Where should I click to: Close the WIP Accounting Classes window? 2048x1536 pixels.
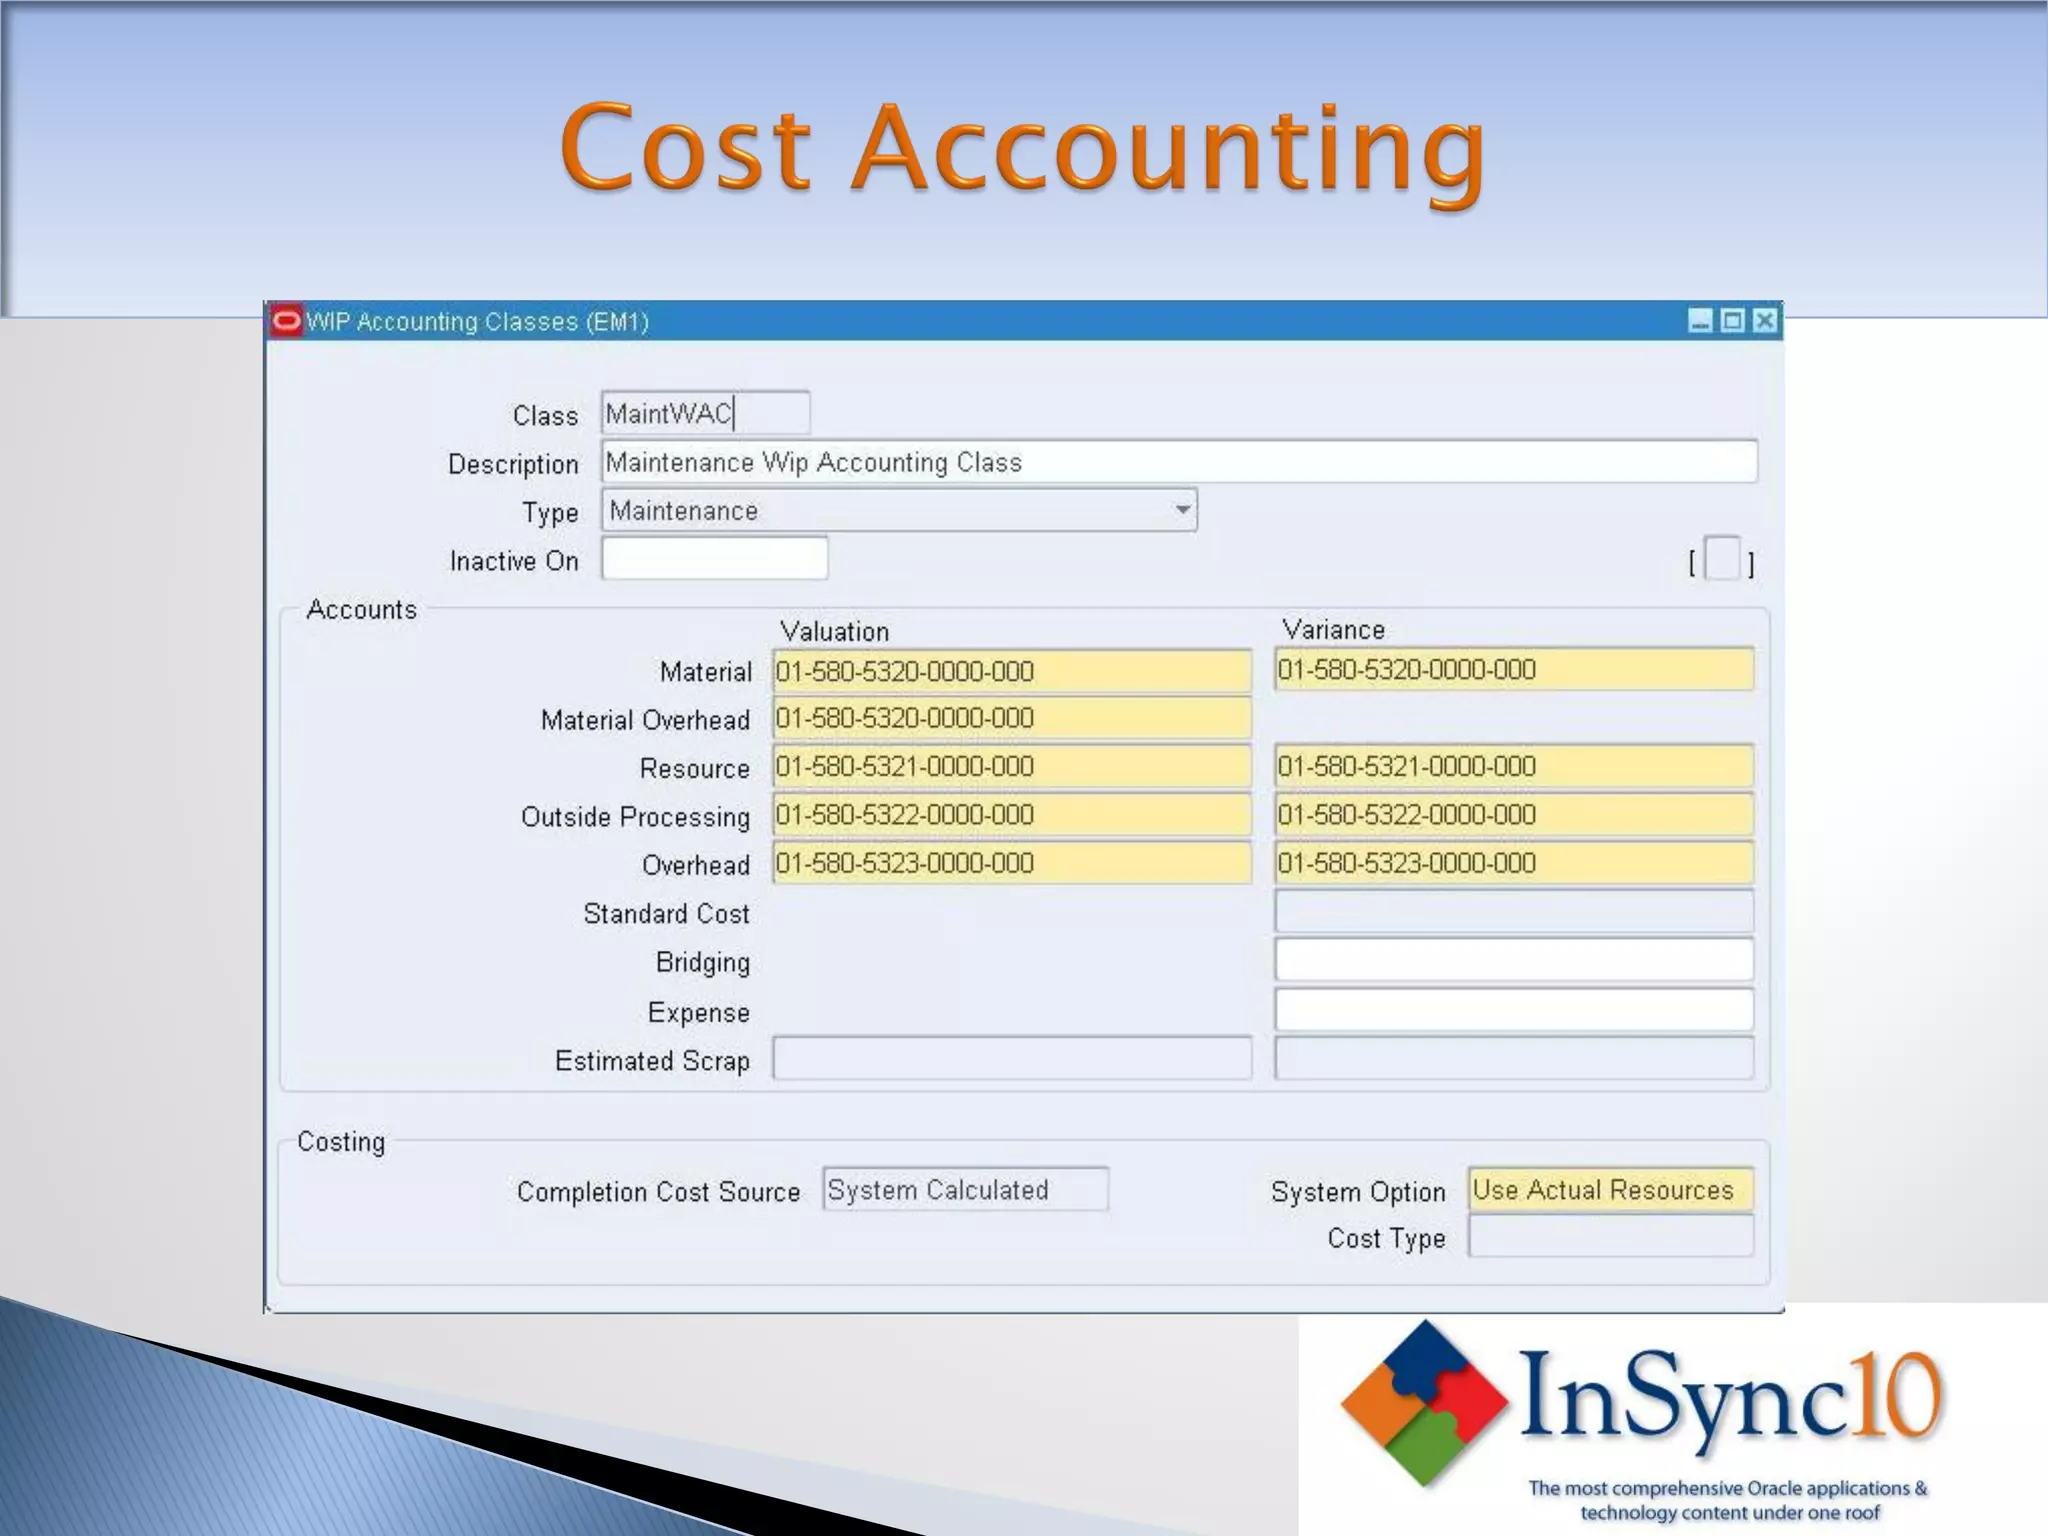(1765, 321)
